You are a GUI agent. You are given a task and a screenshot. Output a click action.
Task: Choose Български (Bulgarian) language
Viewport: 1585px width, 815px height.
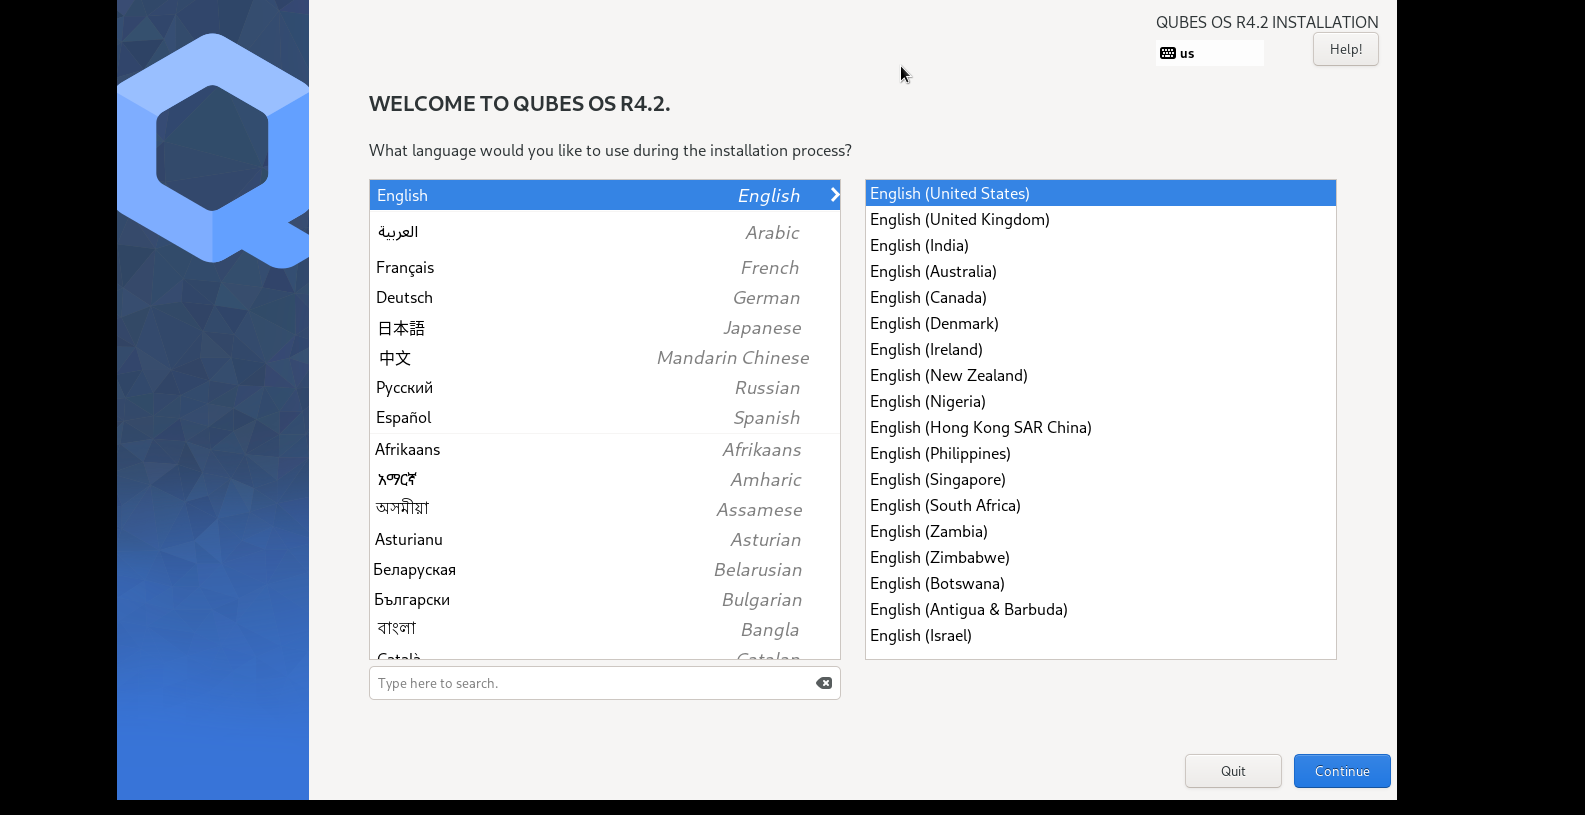coord(605,600)
